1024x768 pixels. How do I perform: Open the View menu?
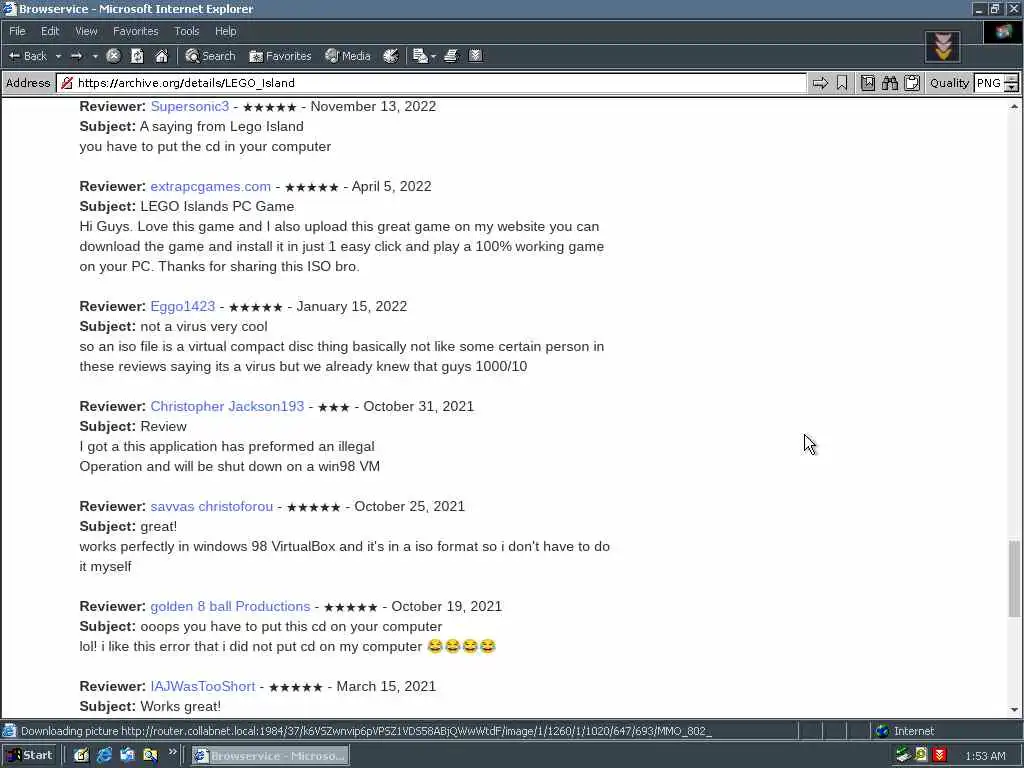(86, 31)
